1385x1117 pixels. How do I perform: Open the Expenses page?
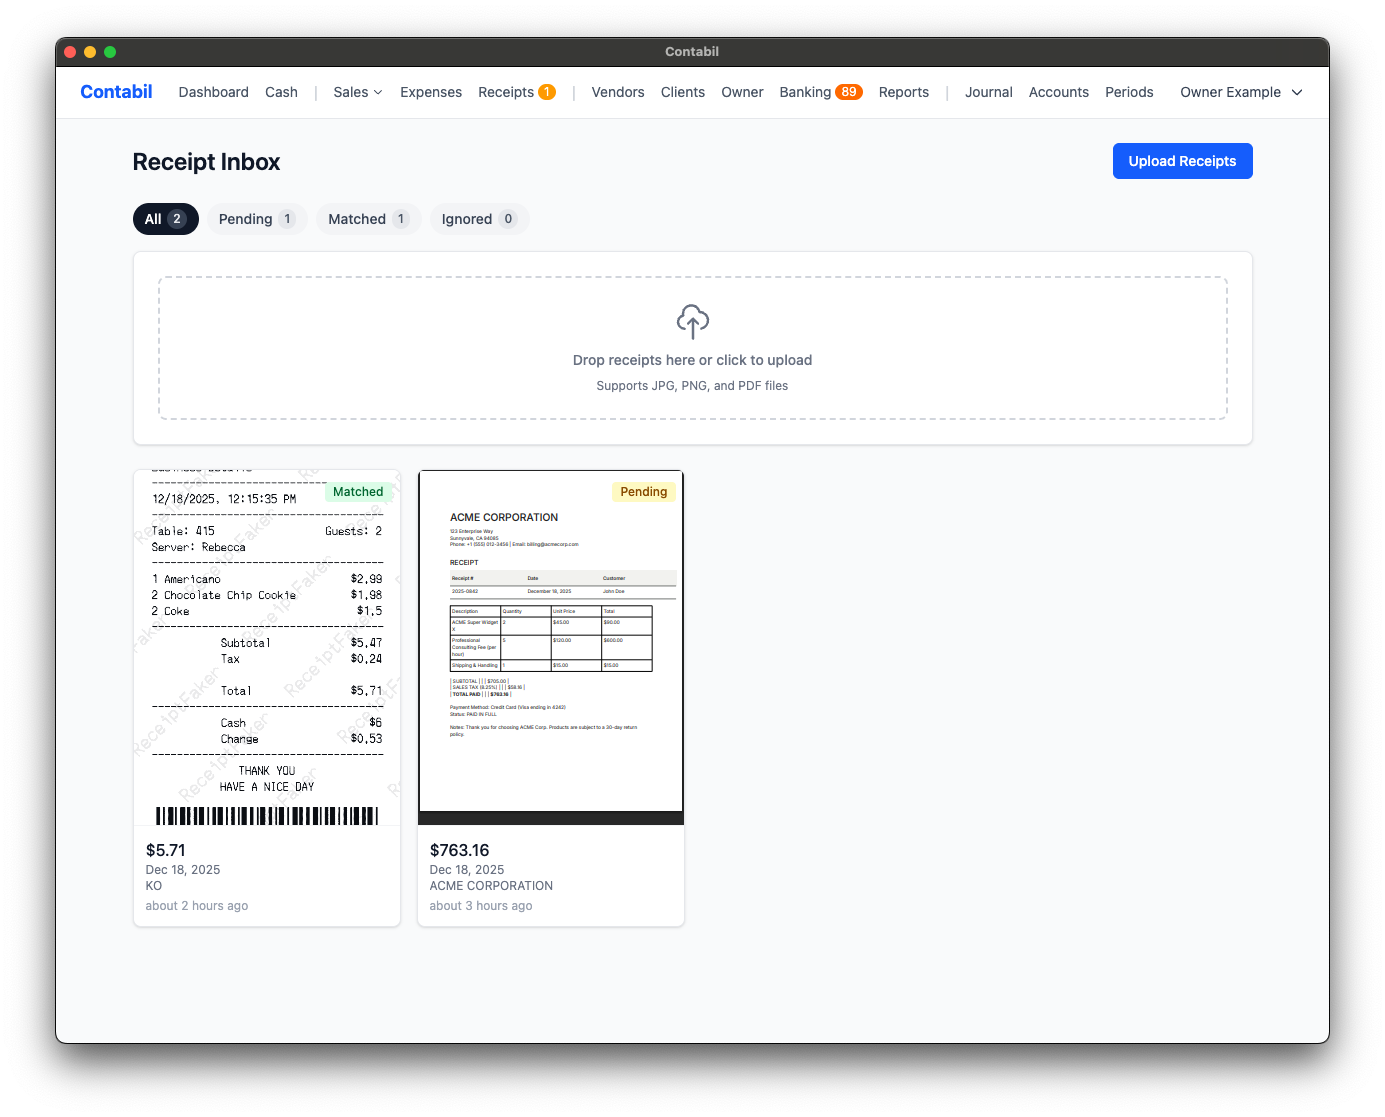point(430,92)
